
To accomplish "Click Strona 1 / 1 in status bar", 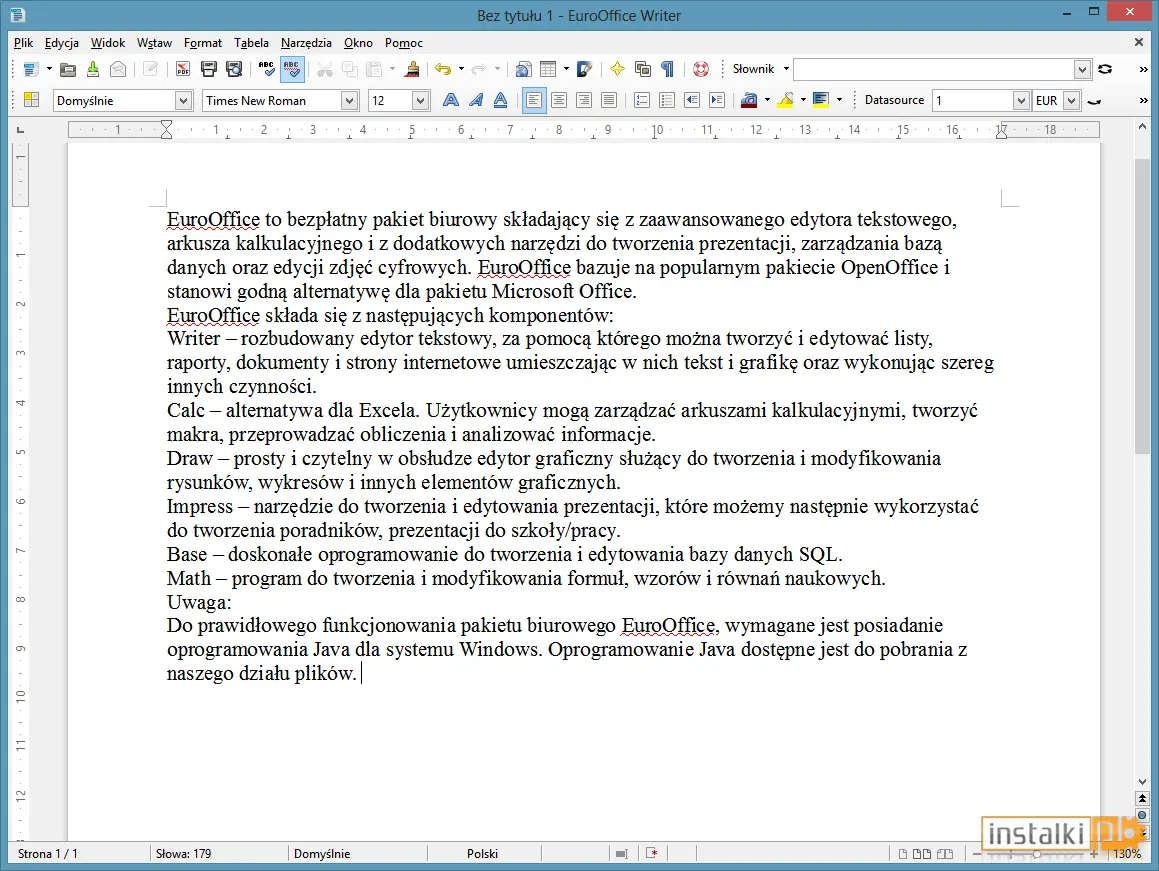I will point(47,853).
